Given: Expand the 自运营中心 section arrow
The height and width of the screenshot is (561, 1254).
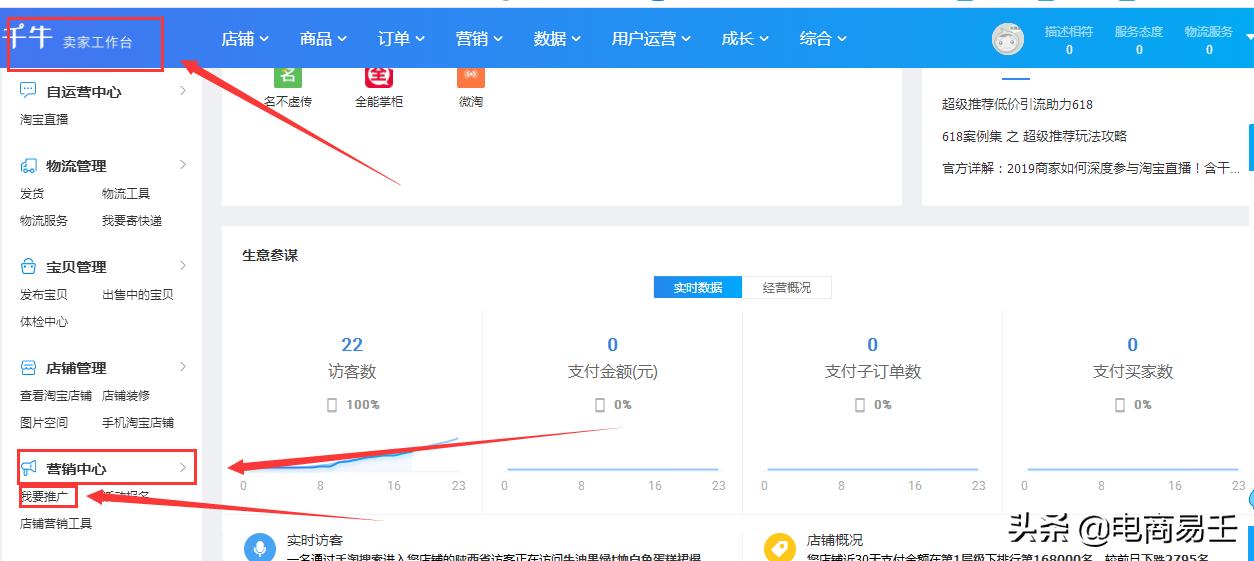Looking at the screenshot, I should point(183,91).
